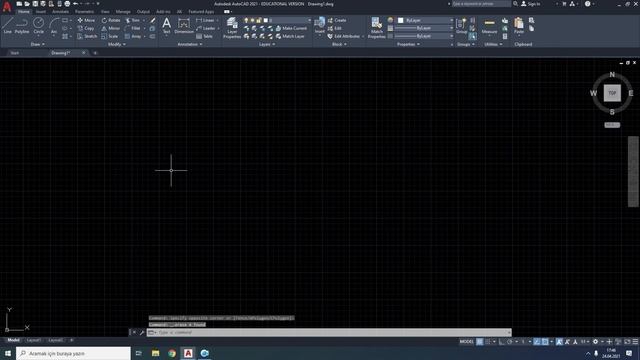Click Match Layer button
The height and width of the screenshot is (360, 640).
(290, 36)
